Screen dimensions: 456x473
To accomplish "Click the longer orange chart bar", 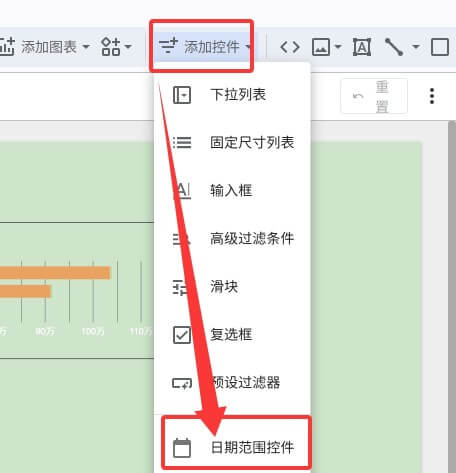I will [55, 273].
